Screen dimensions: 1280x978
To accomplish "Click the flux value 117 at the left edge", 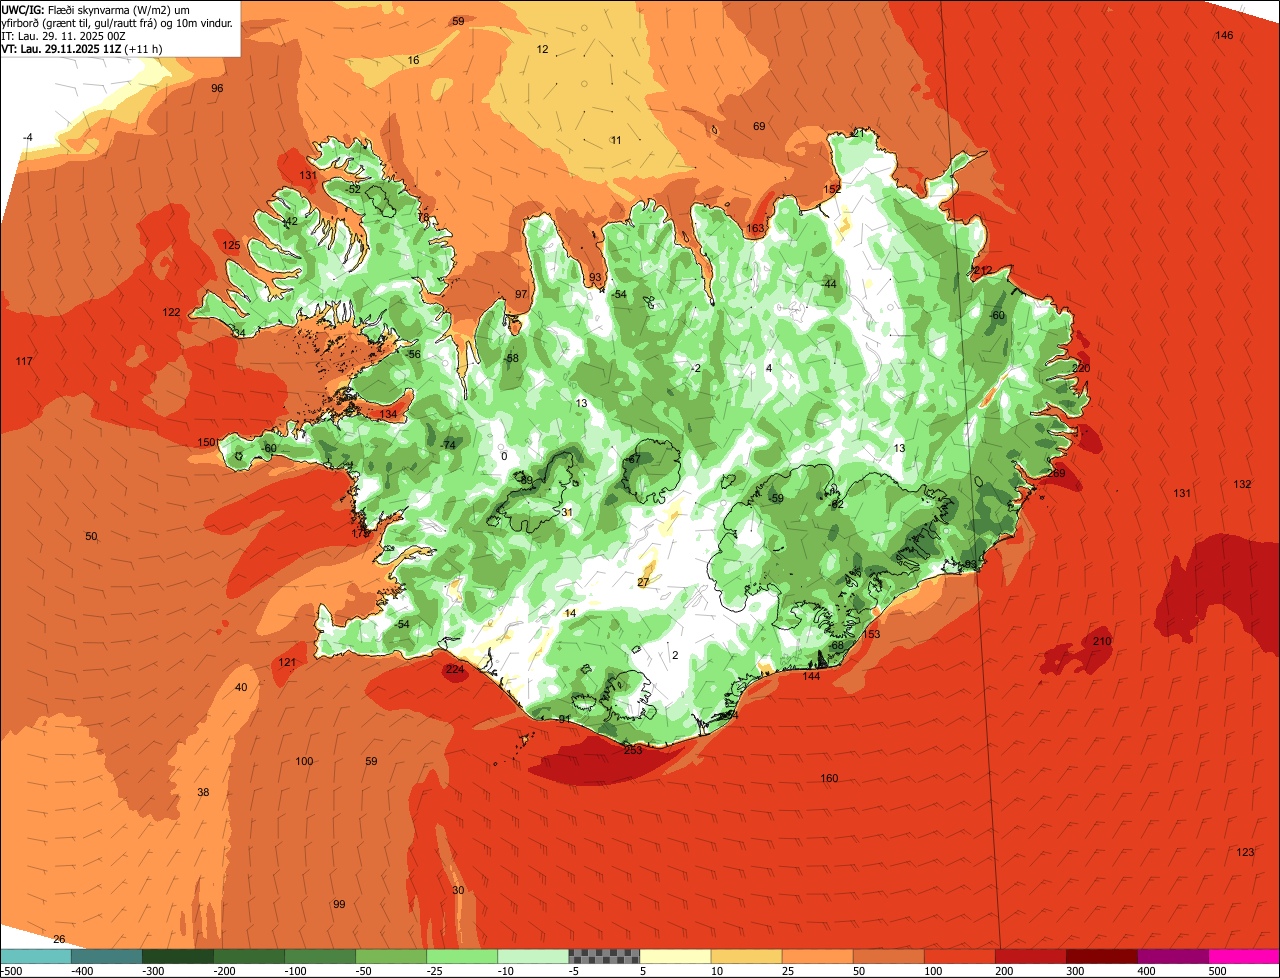I will [25, 361].
